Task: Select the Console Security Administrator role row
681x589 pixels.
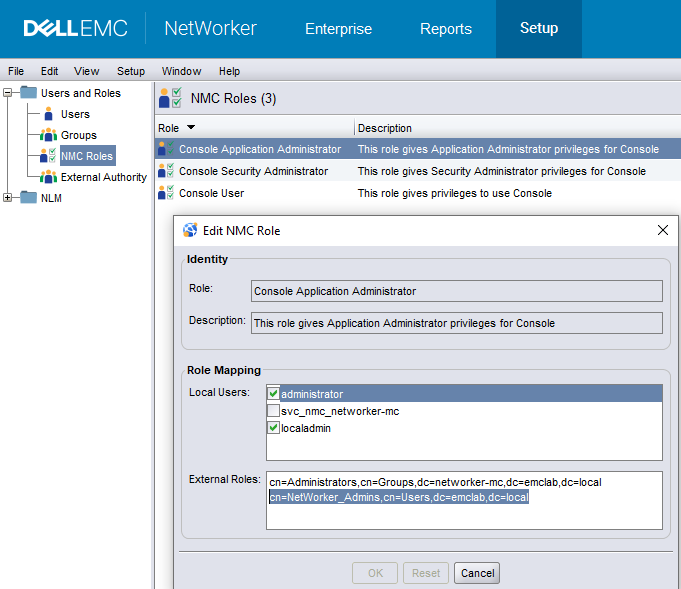Action: [x=418, y=171]
